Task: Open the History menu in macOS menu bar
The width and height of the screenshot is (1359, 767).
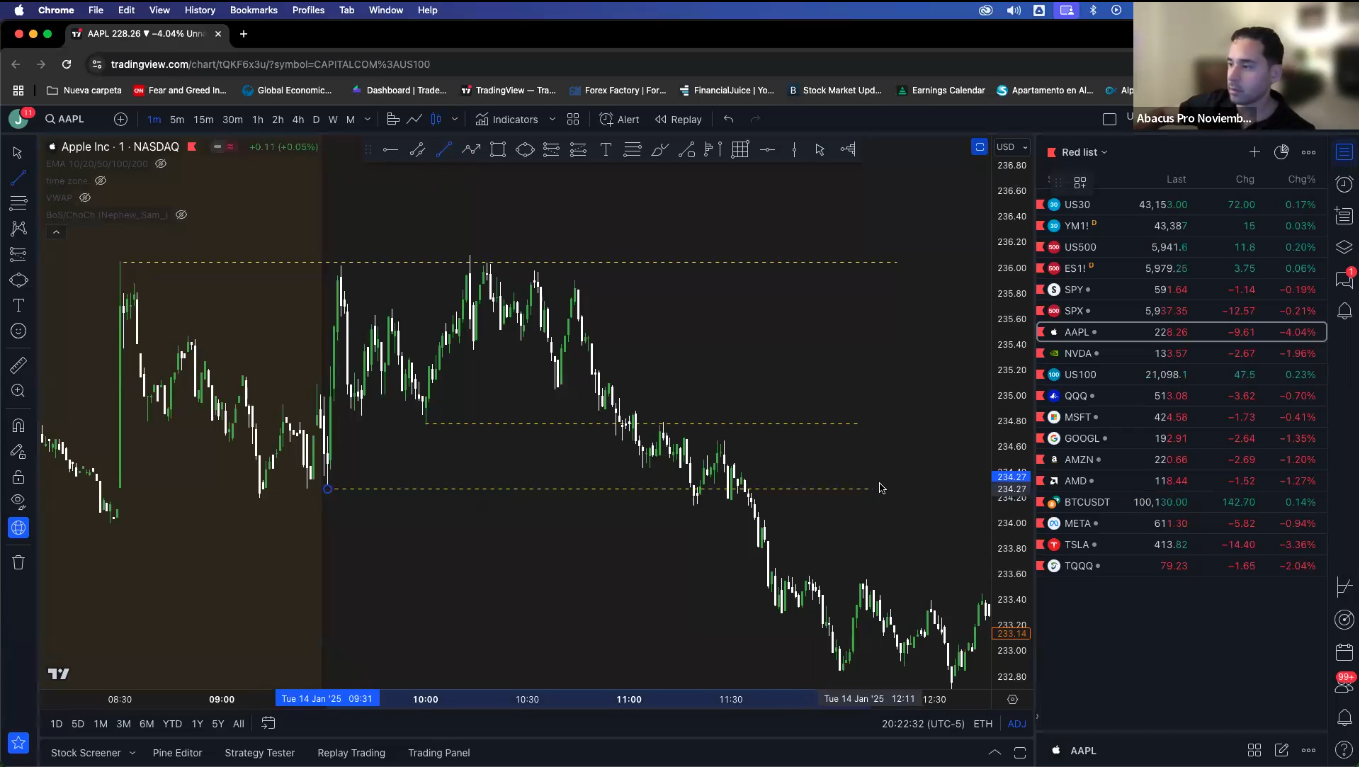Action: (200, 10)
